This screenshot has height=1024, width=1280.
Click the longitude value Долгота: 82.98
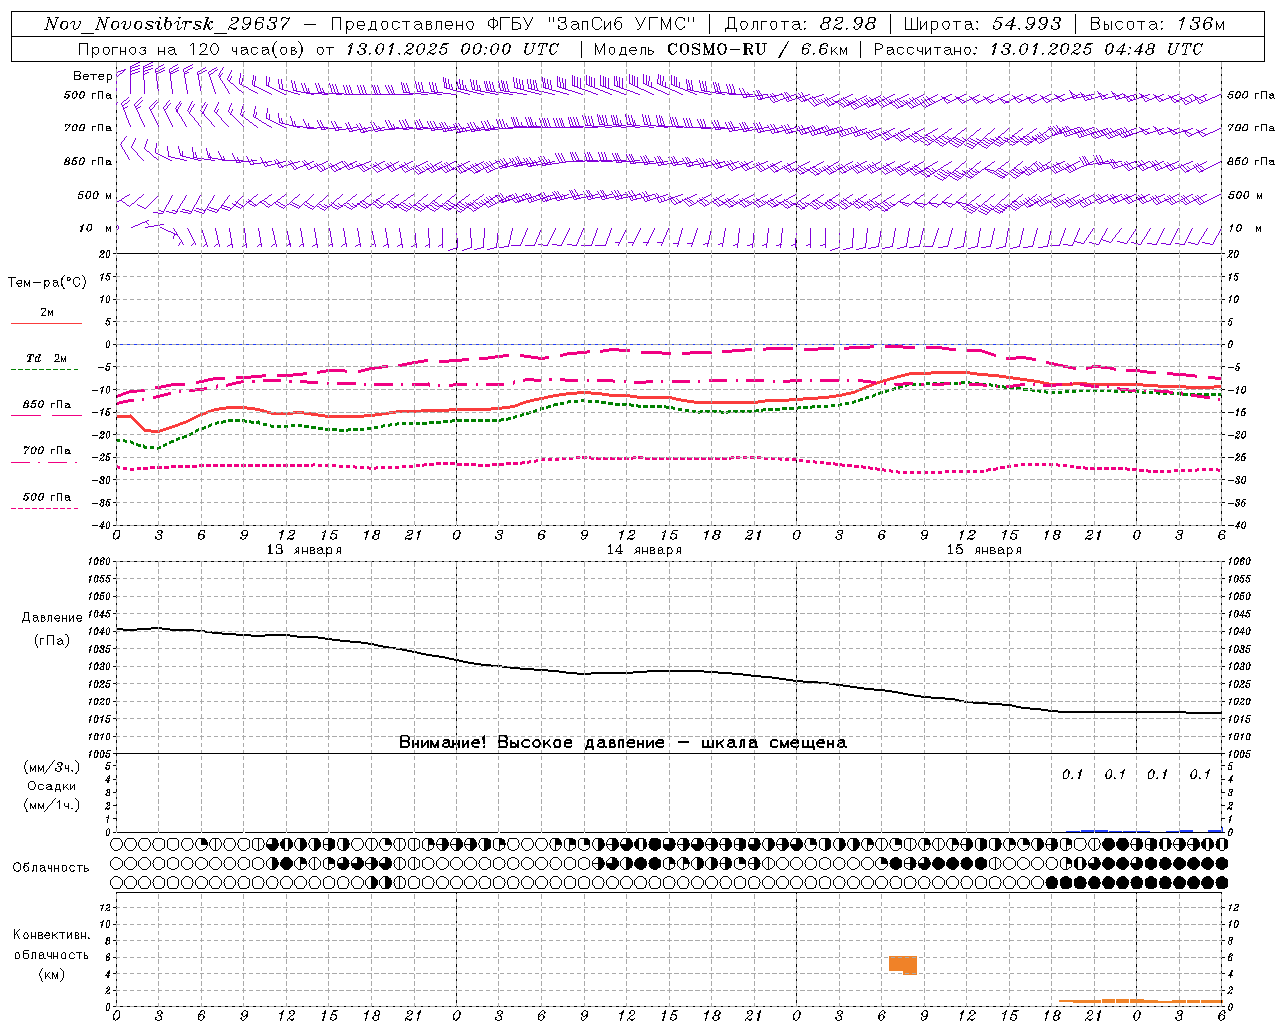point(800,24)
